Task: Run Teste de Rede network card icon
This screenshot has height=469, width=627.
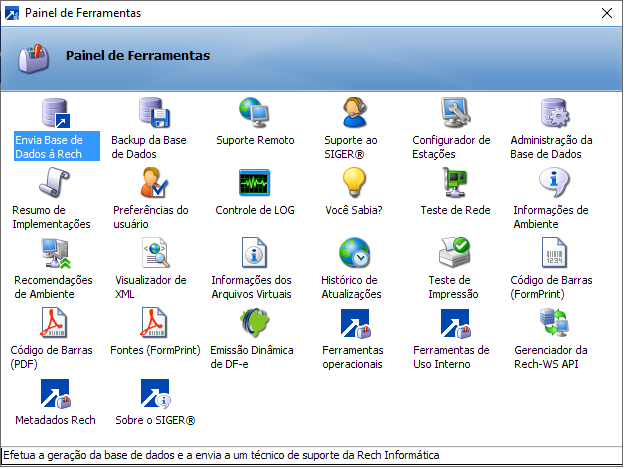Action: pyautogui.click(x=455, y=183)
